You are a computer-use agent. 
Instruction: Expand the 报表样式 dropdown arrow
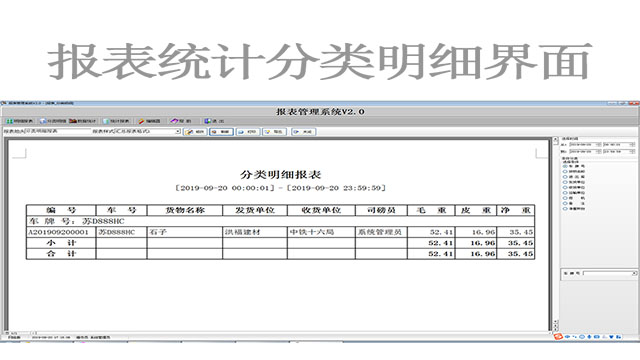tap(178, 131)
